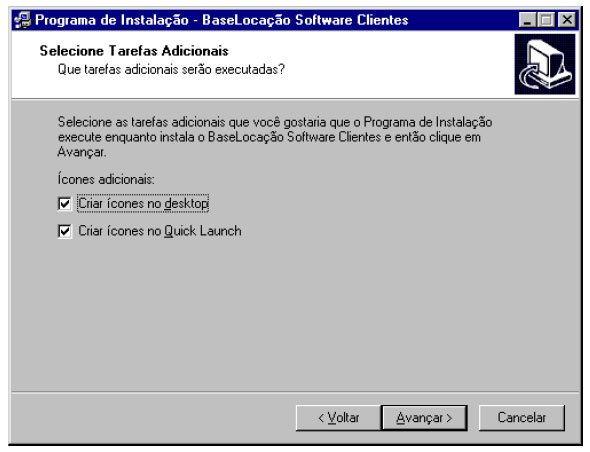Uncheck the Quick Launch icons checkbox box
The image size is (590, 452).
(x=65, y=231)
